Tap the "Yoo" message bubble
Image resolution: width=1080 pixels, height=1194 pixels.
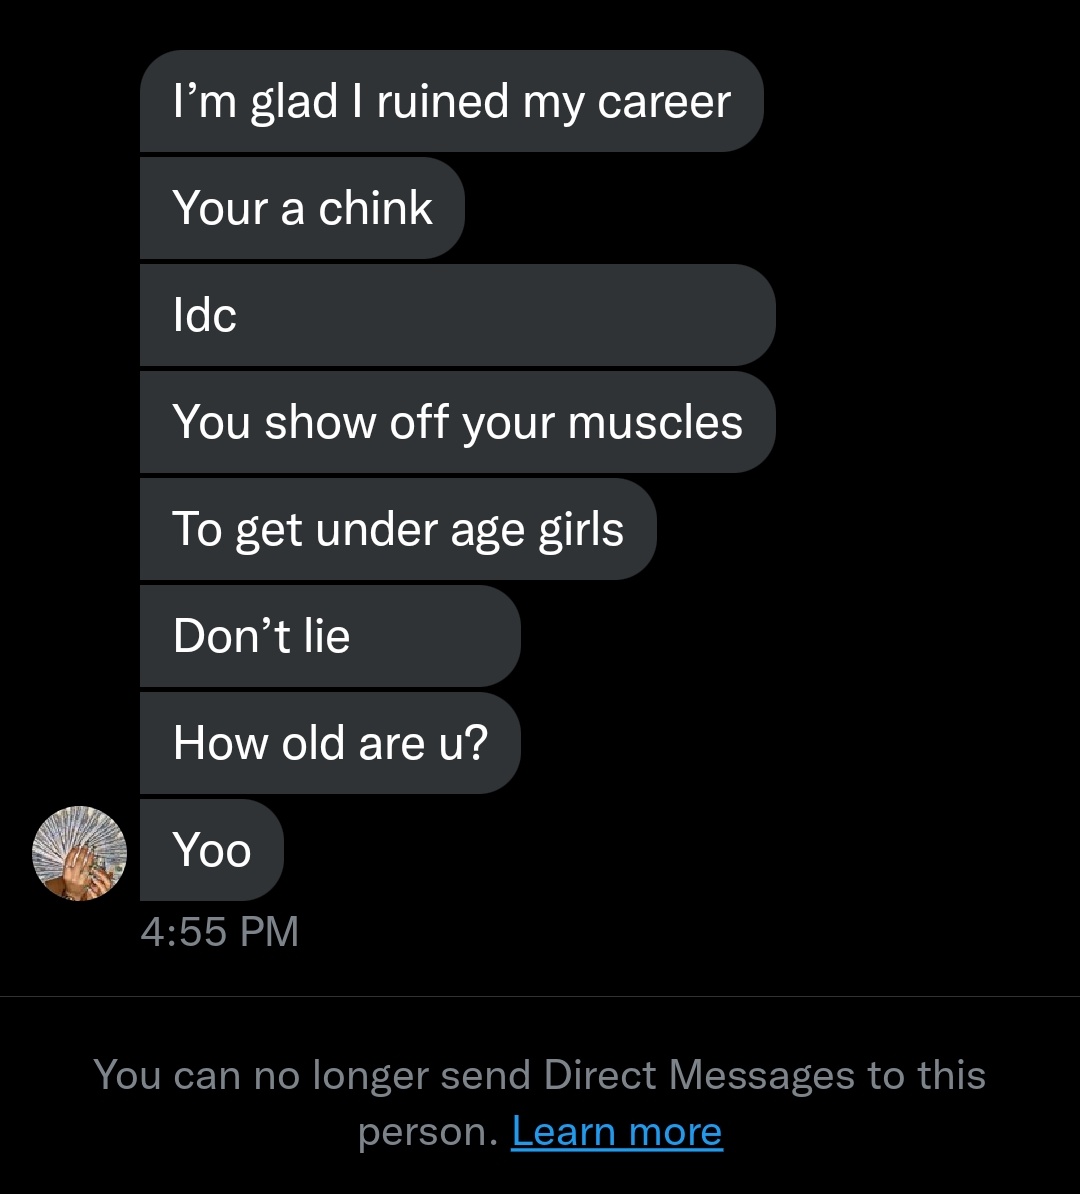tap(211, 850)
